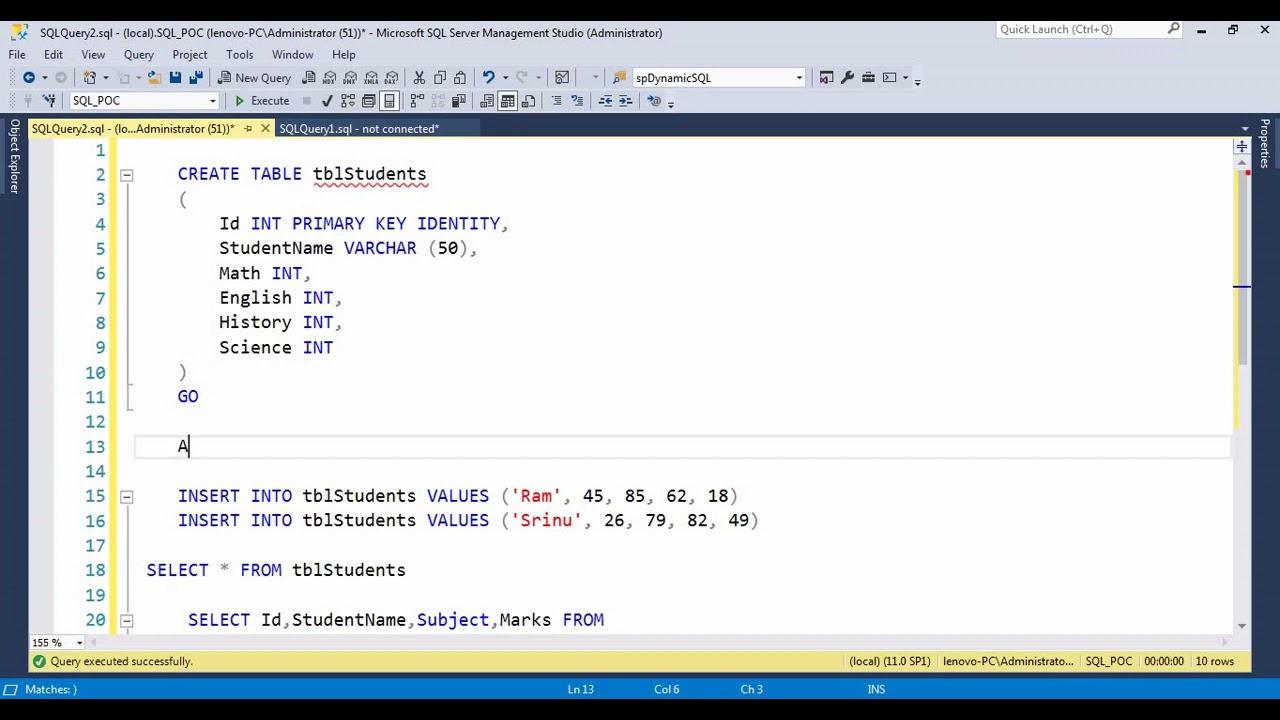Open the Properties side tab
Image resolution: width=1280 pixels, height=720 pixels.
coord(1265,144)
